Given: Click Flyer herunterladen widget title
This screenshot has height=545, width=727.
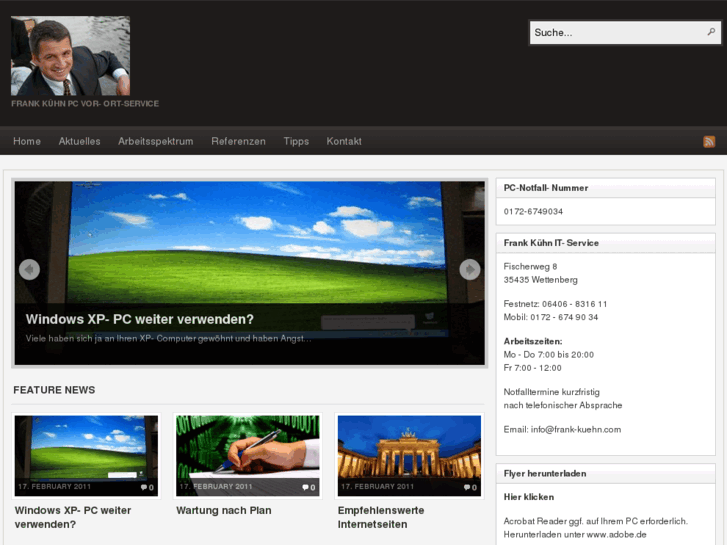Looking at the screenshot, I should pos(545,474).
